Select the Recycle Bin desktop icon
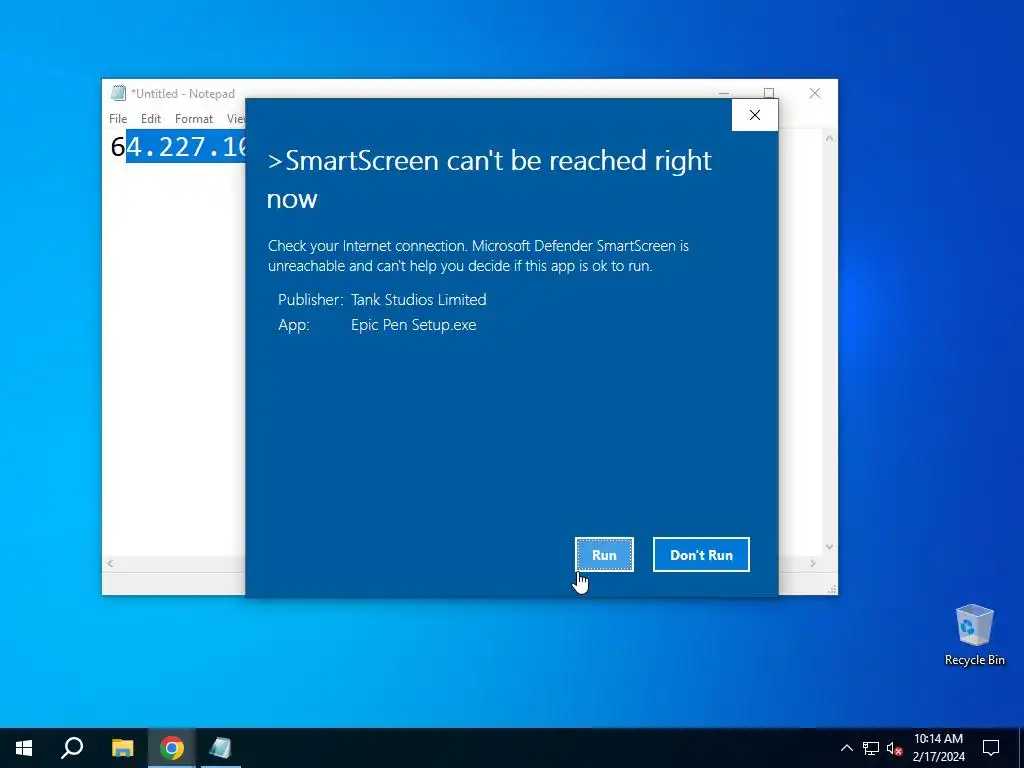Screen dimensions: 1024x768 [x=974, y=635]
